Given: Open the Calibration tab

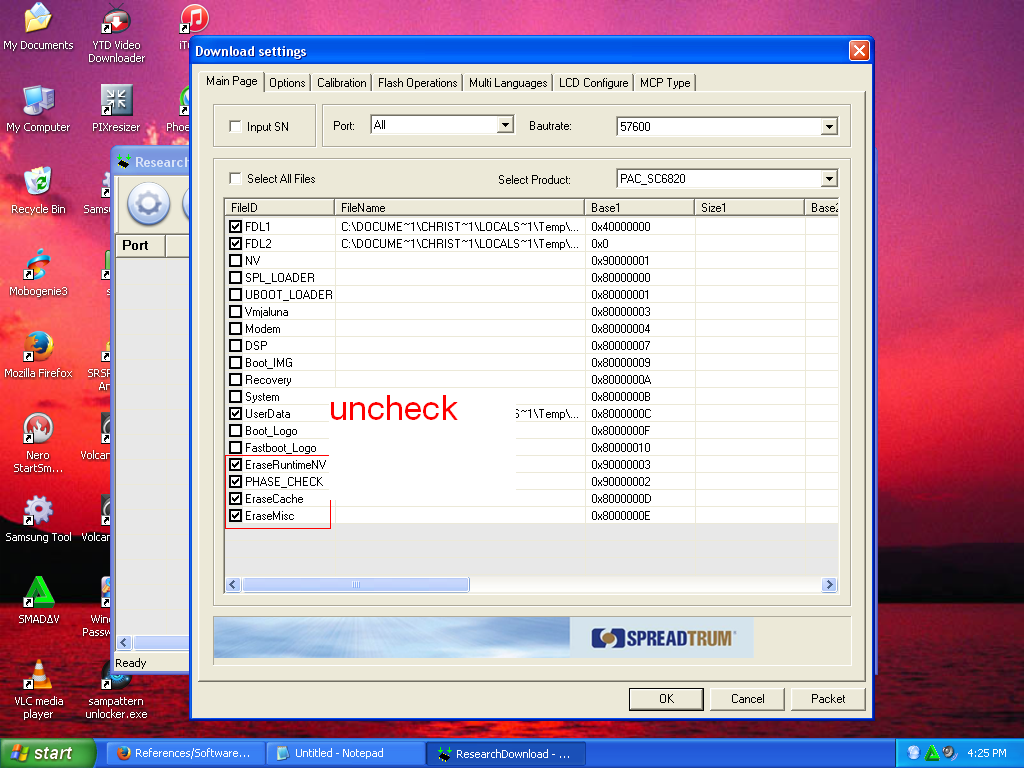Looking at the screenshot, I should point(342,83).
